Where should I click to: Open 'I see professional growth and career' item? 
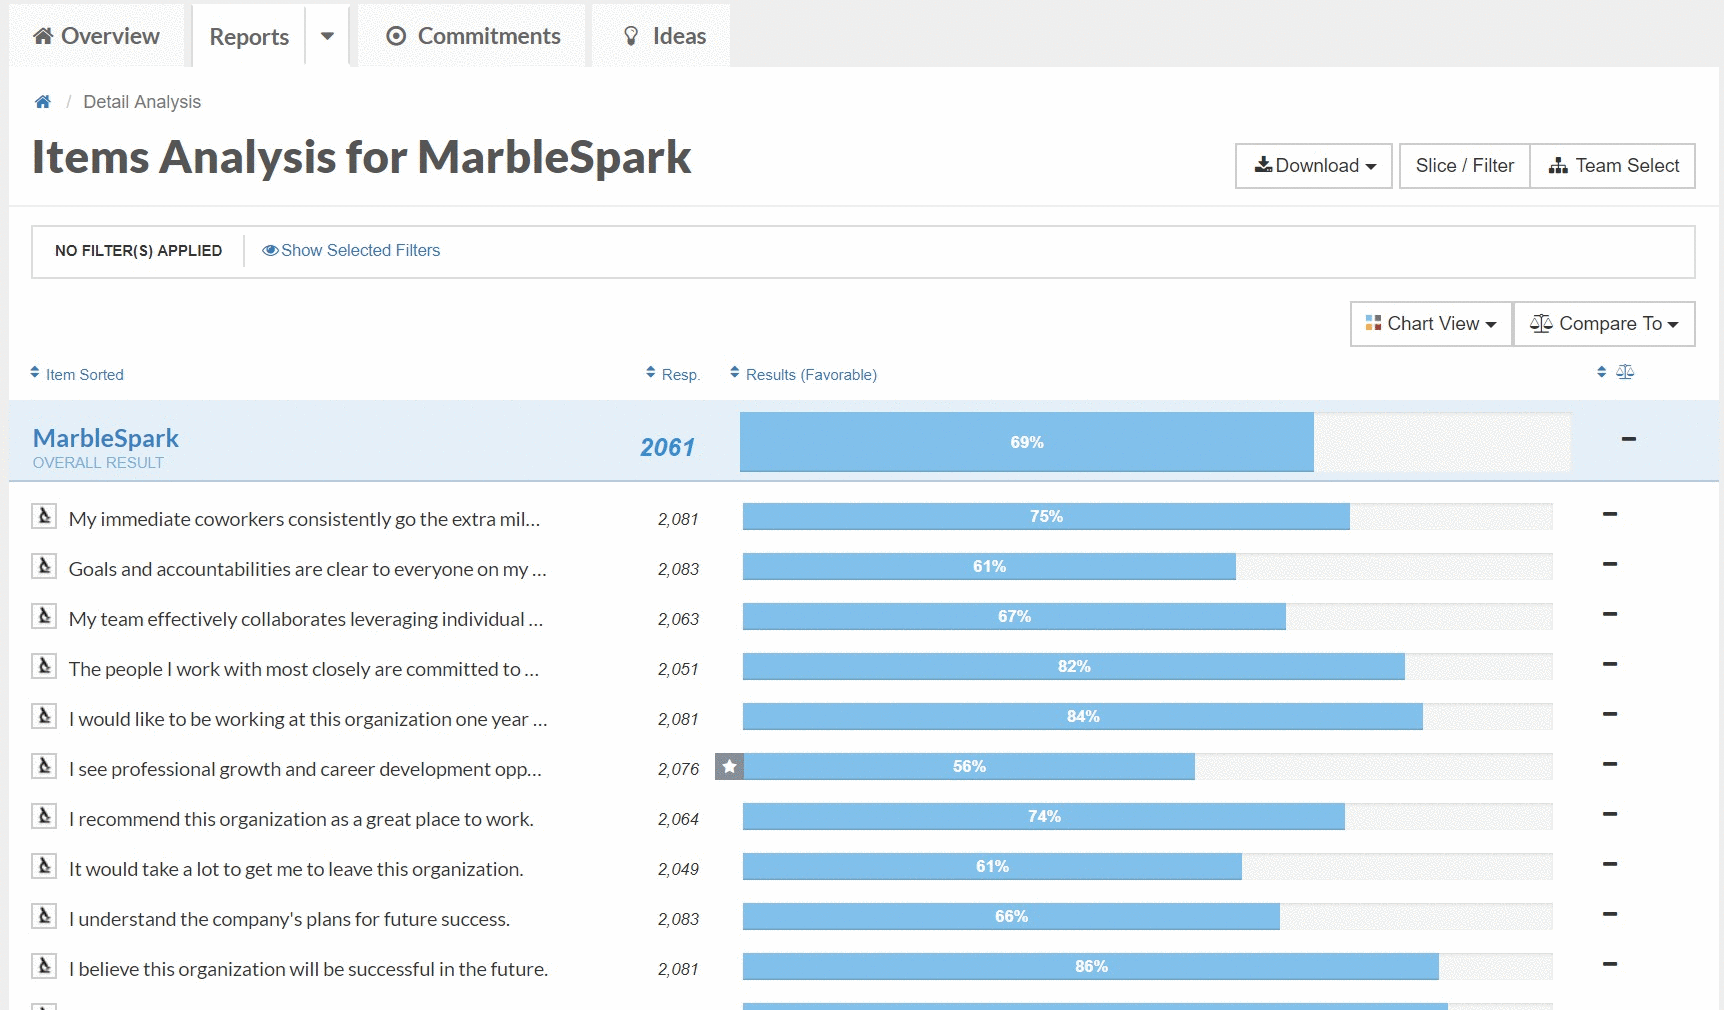[x=305, y=769]
